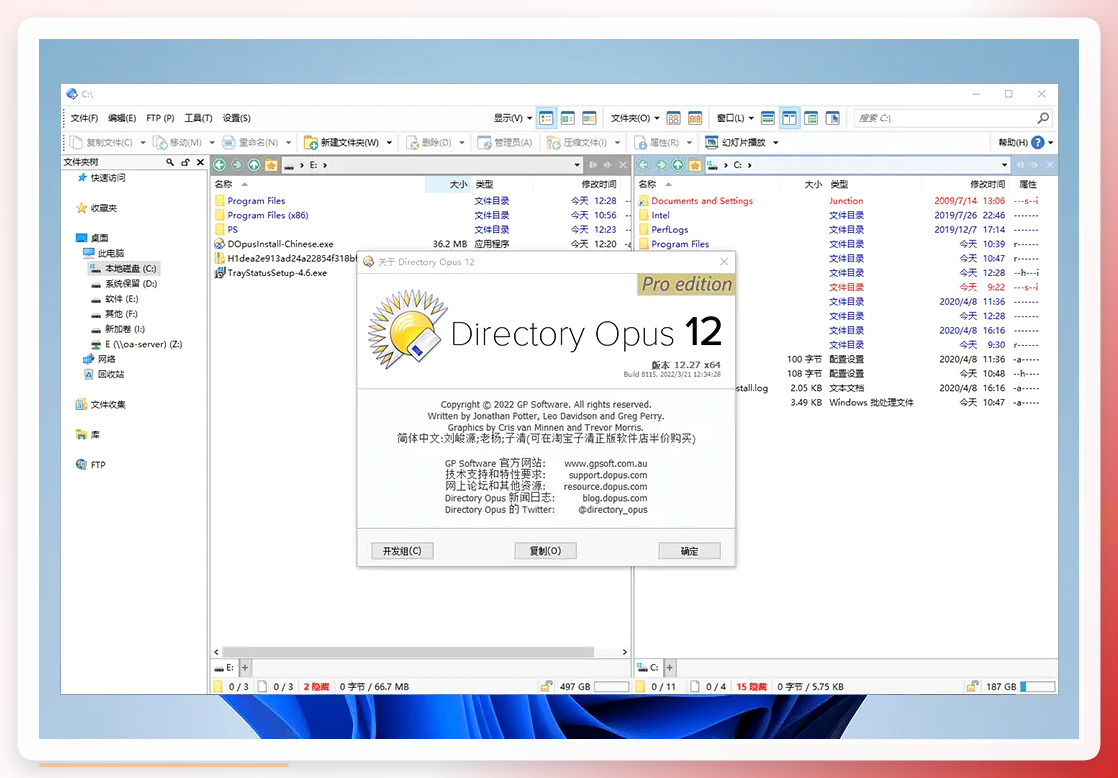Expand the 帮助(H) dropdown arrow

click(1051, 143)
